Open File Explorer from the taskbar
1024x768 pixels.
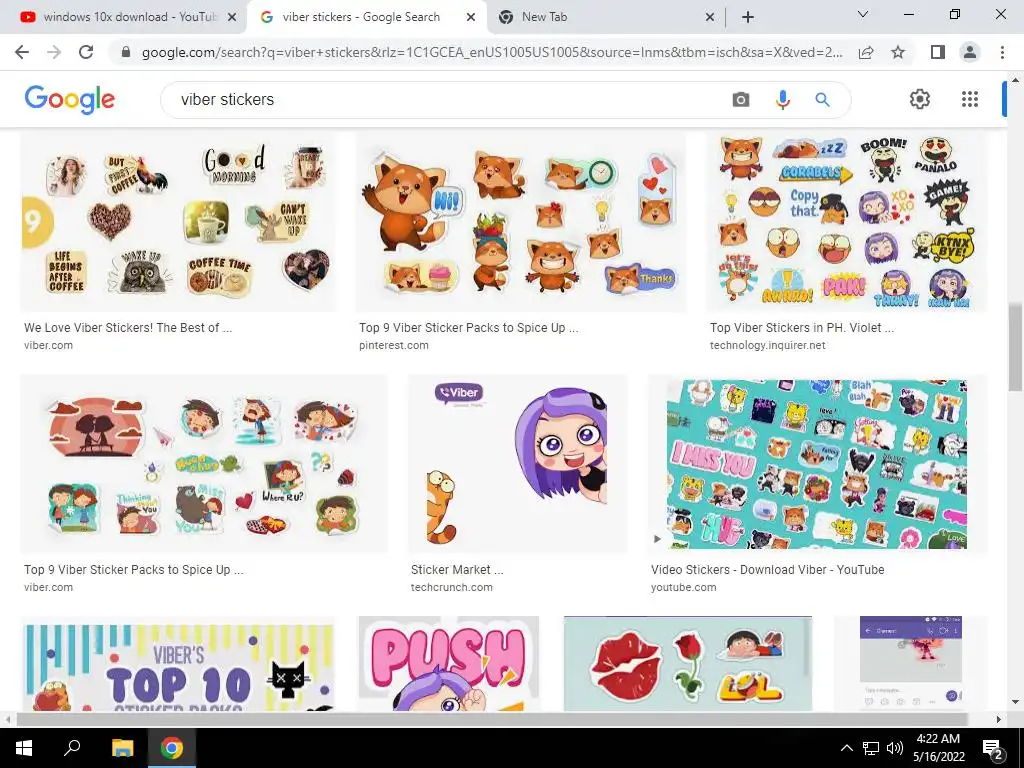click(122, 748)
